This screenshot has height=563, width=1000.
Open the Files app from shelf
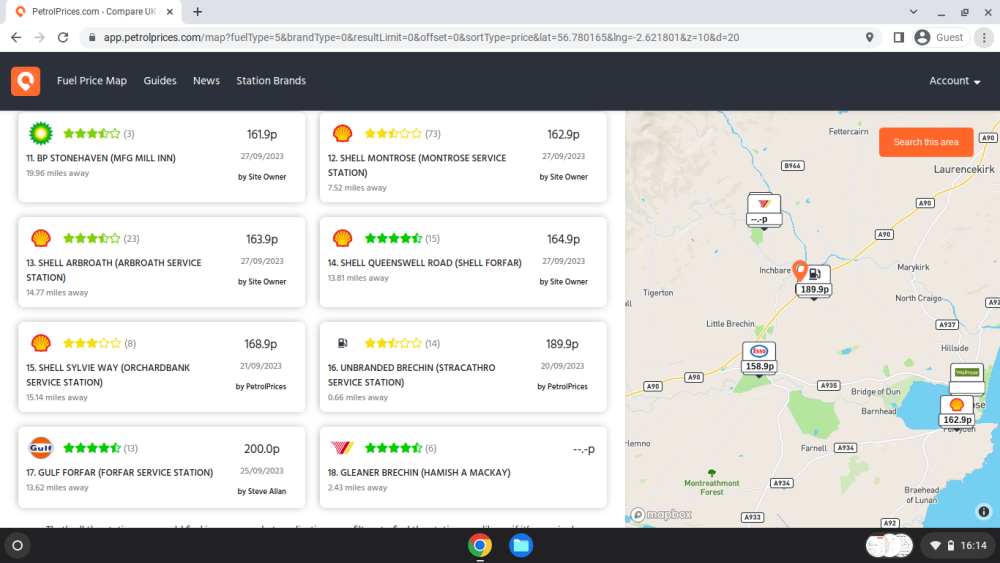(521, 545)
